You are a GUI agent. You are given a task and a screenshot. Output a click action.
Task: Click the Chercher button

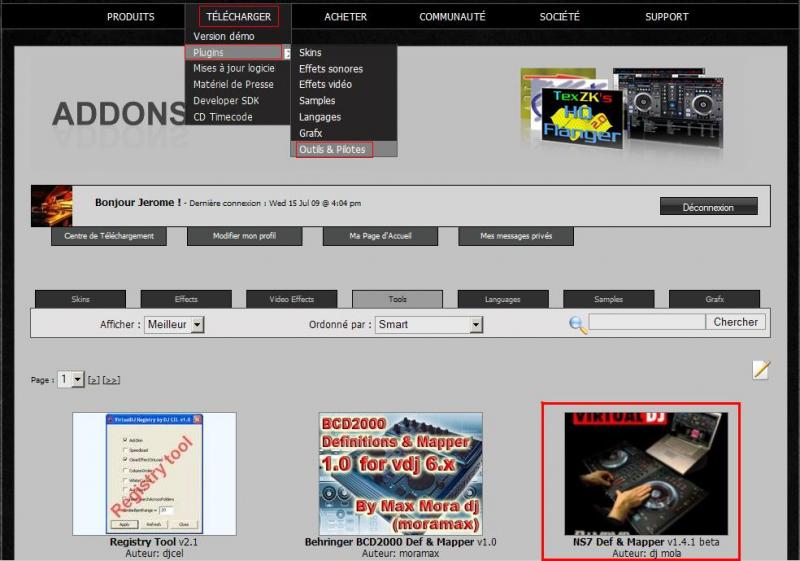click(735, 322)
